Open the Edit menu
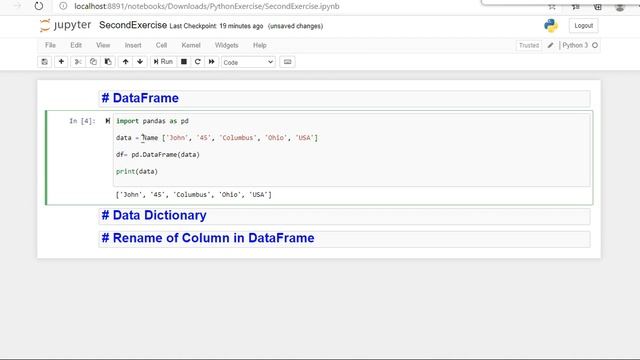The image size is (640, 360). (x=76, y=45)
